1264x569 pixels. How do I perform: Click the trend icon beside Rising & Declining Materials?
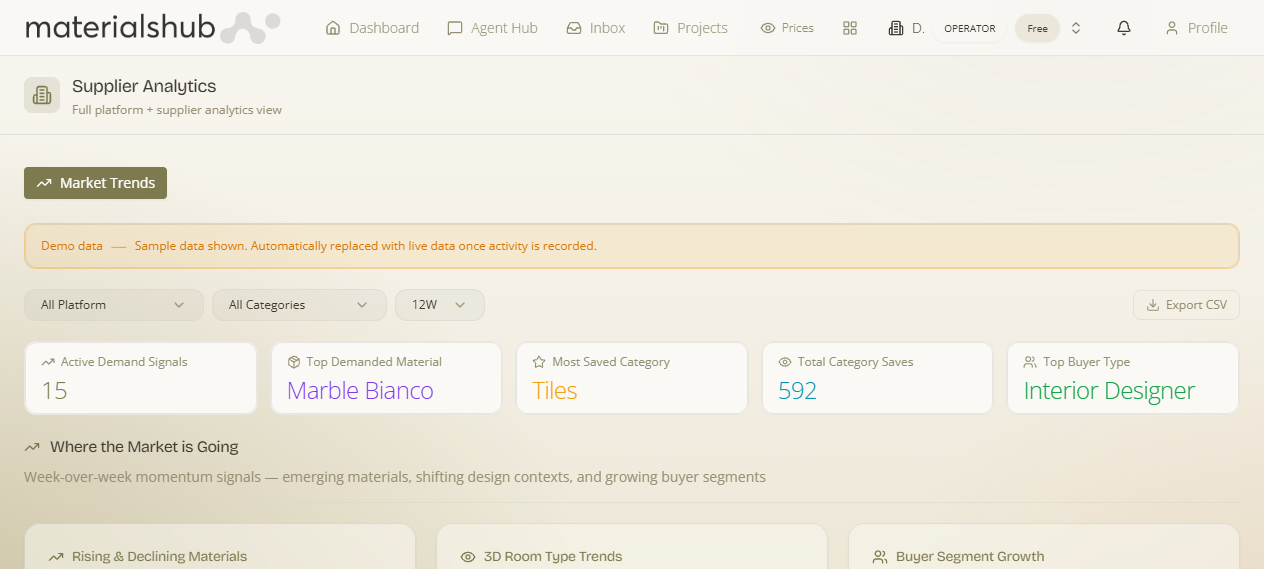click(x=56, y=557)
